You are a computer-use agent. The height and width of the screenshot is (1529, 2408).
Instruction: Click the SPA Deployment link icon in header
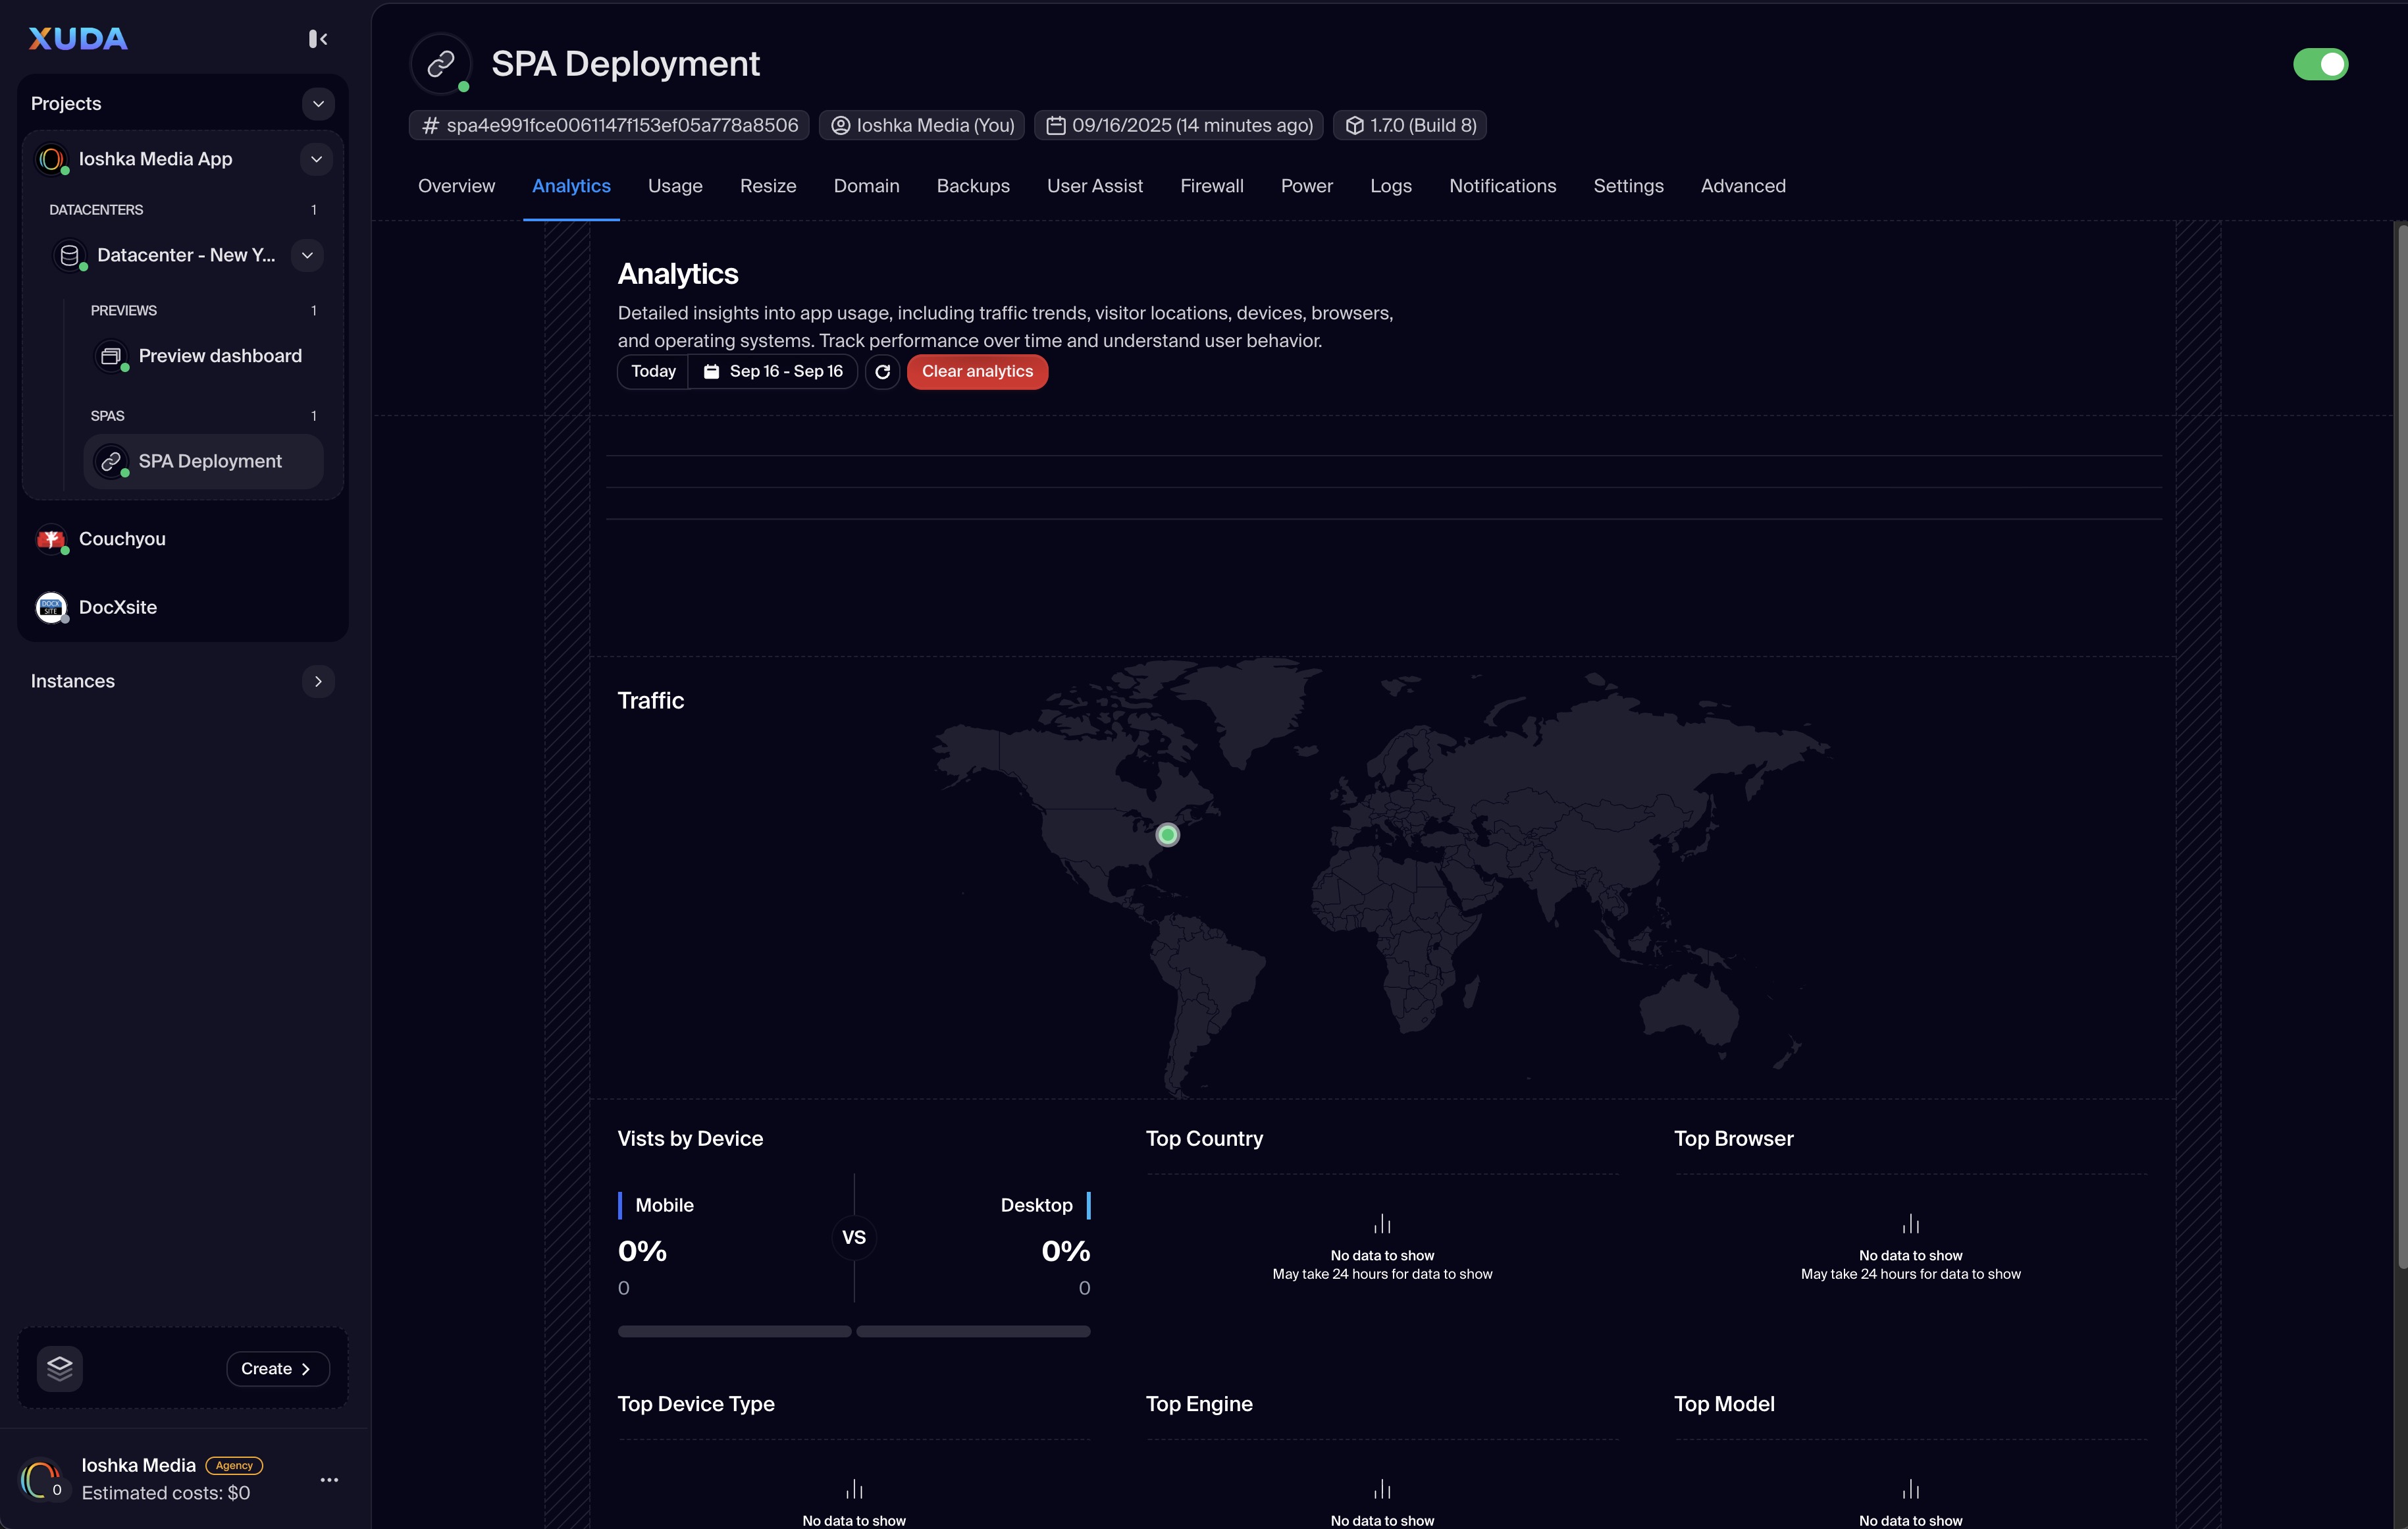pyautogui.click(x=441, y=65)
